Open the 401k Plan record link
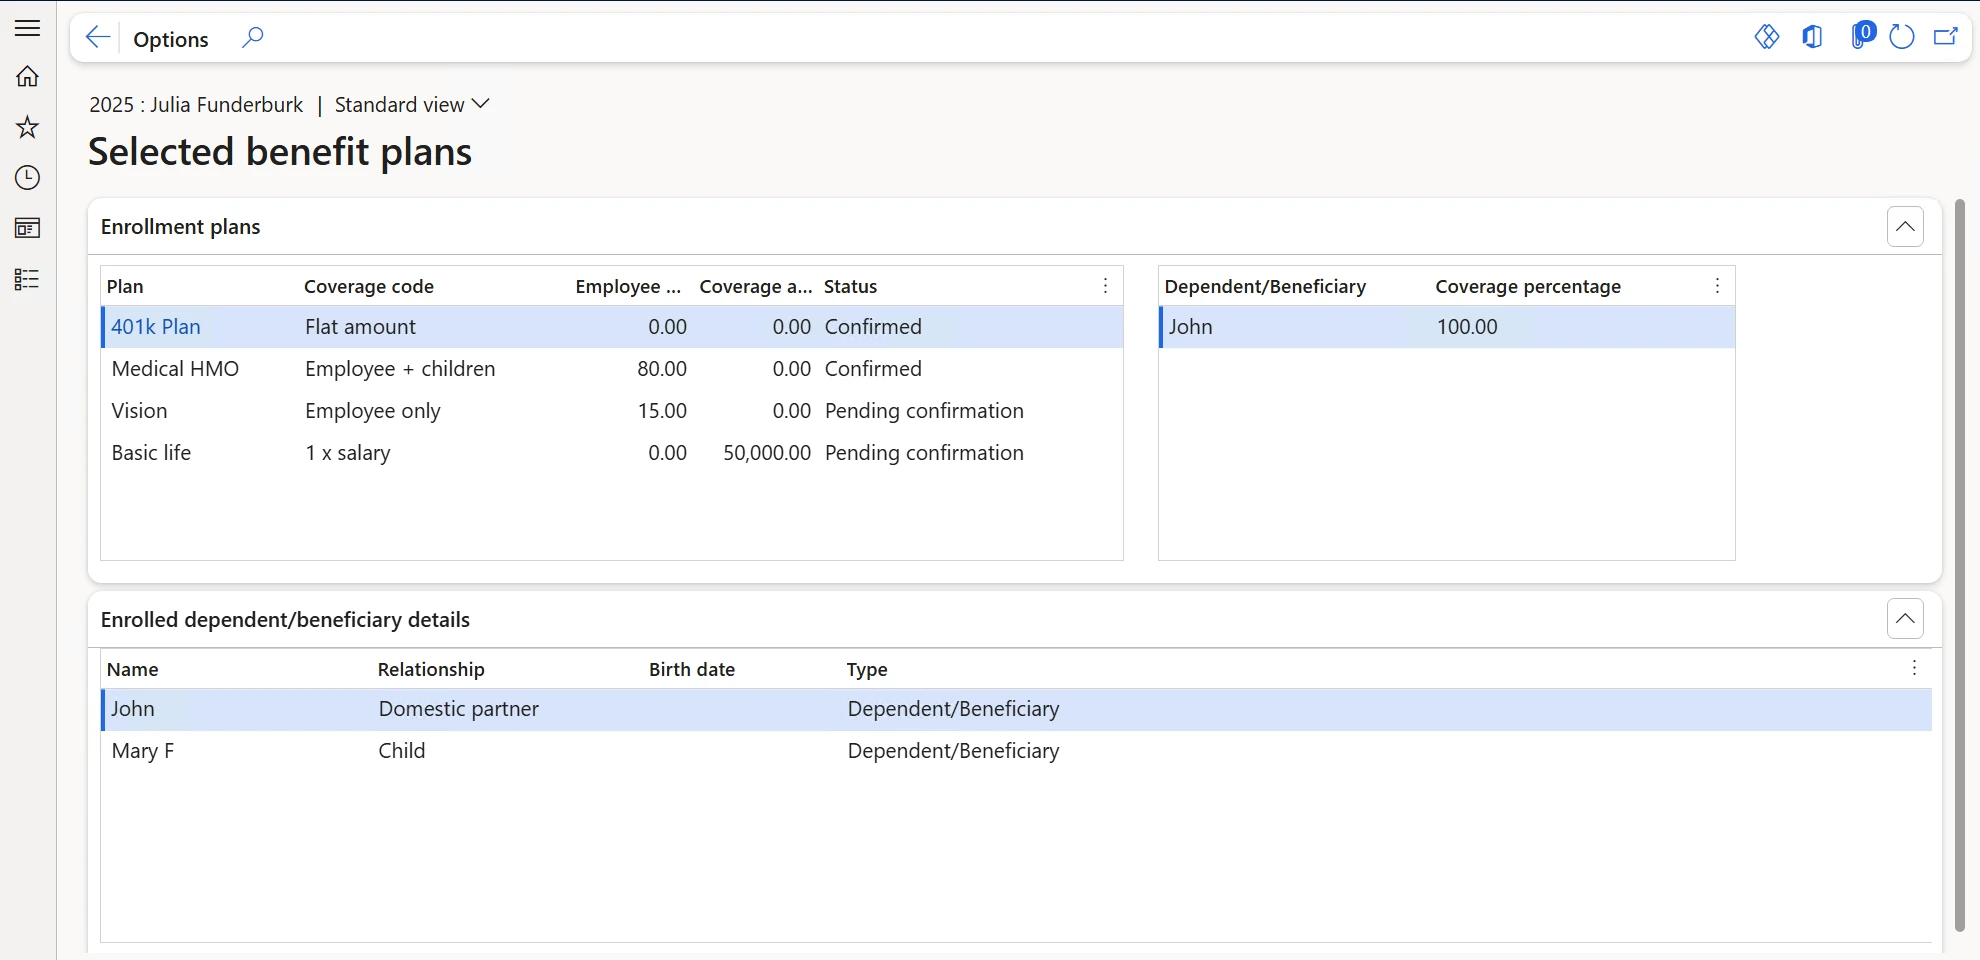The image size is (1980, 960). coord(156,326)
